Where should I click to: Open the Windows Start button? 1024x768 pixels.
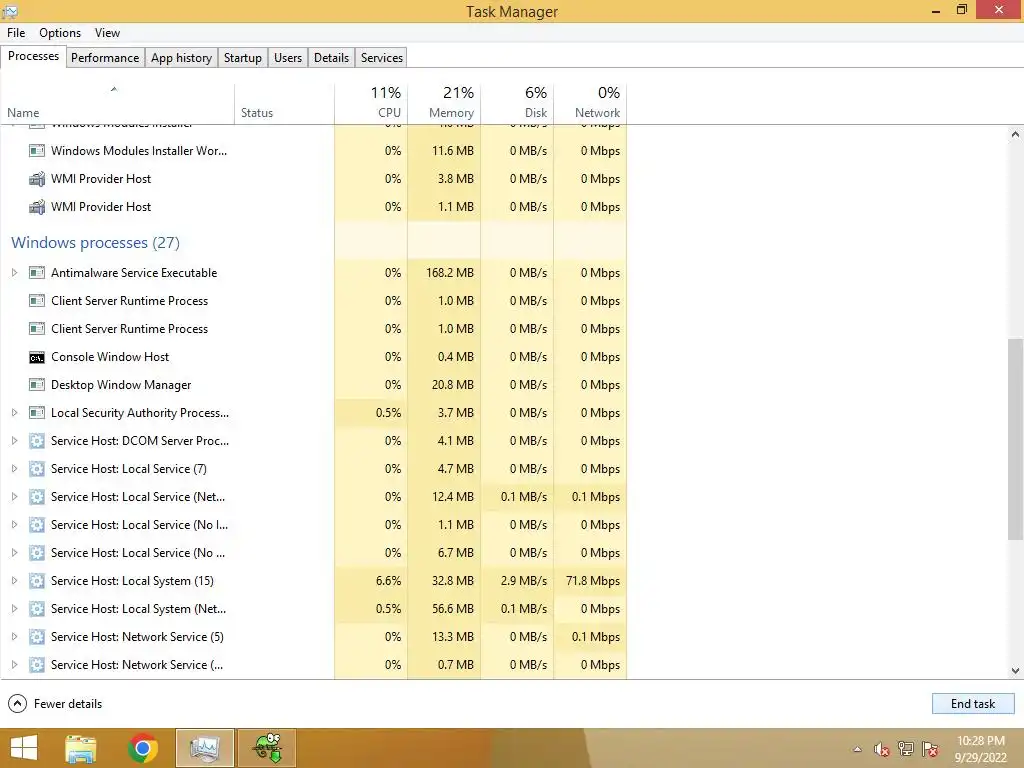coord(24,748)
